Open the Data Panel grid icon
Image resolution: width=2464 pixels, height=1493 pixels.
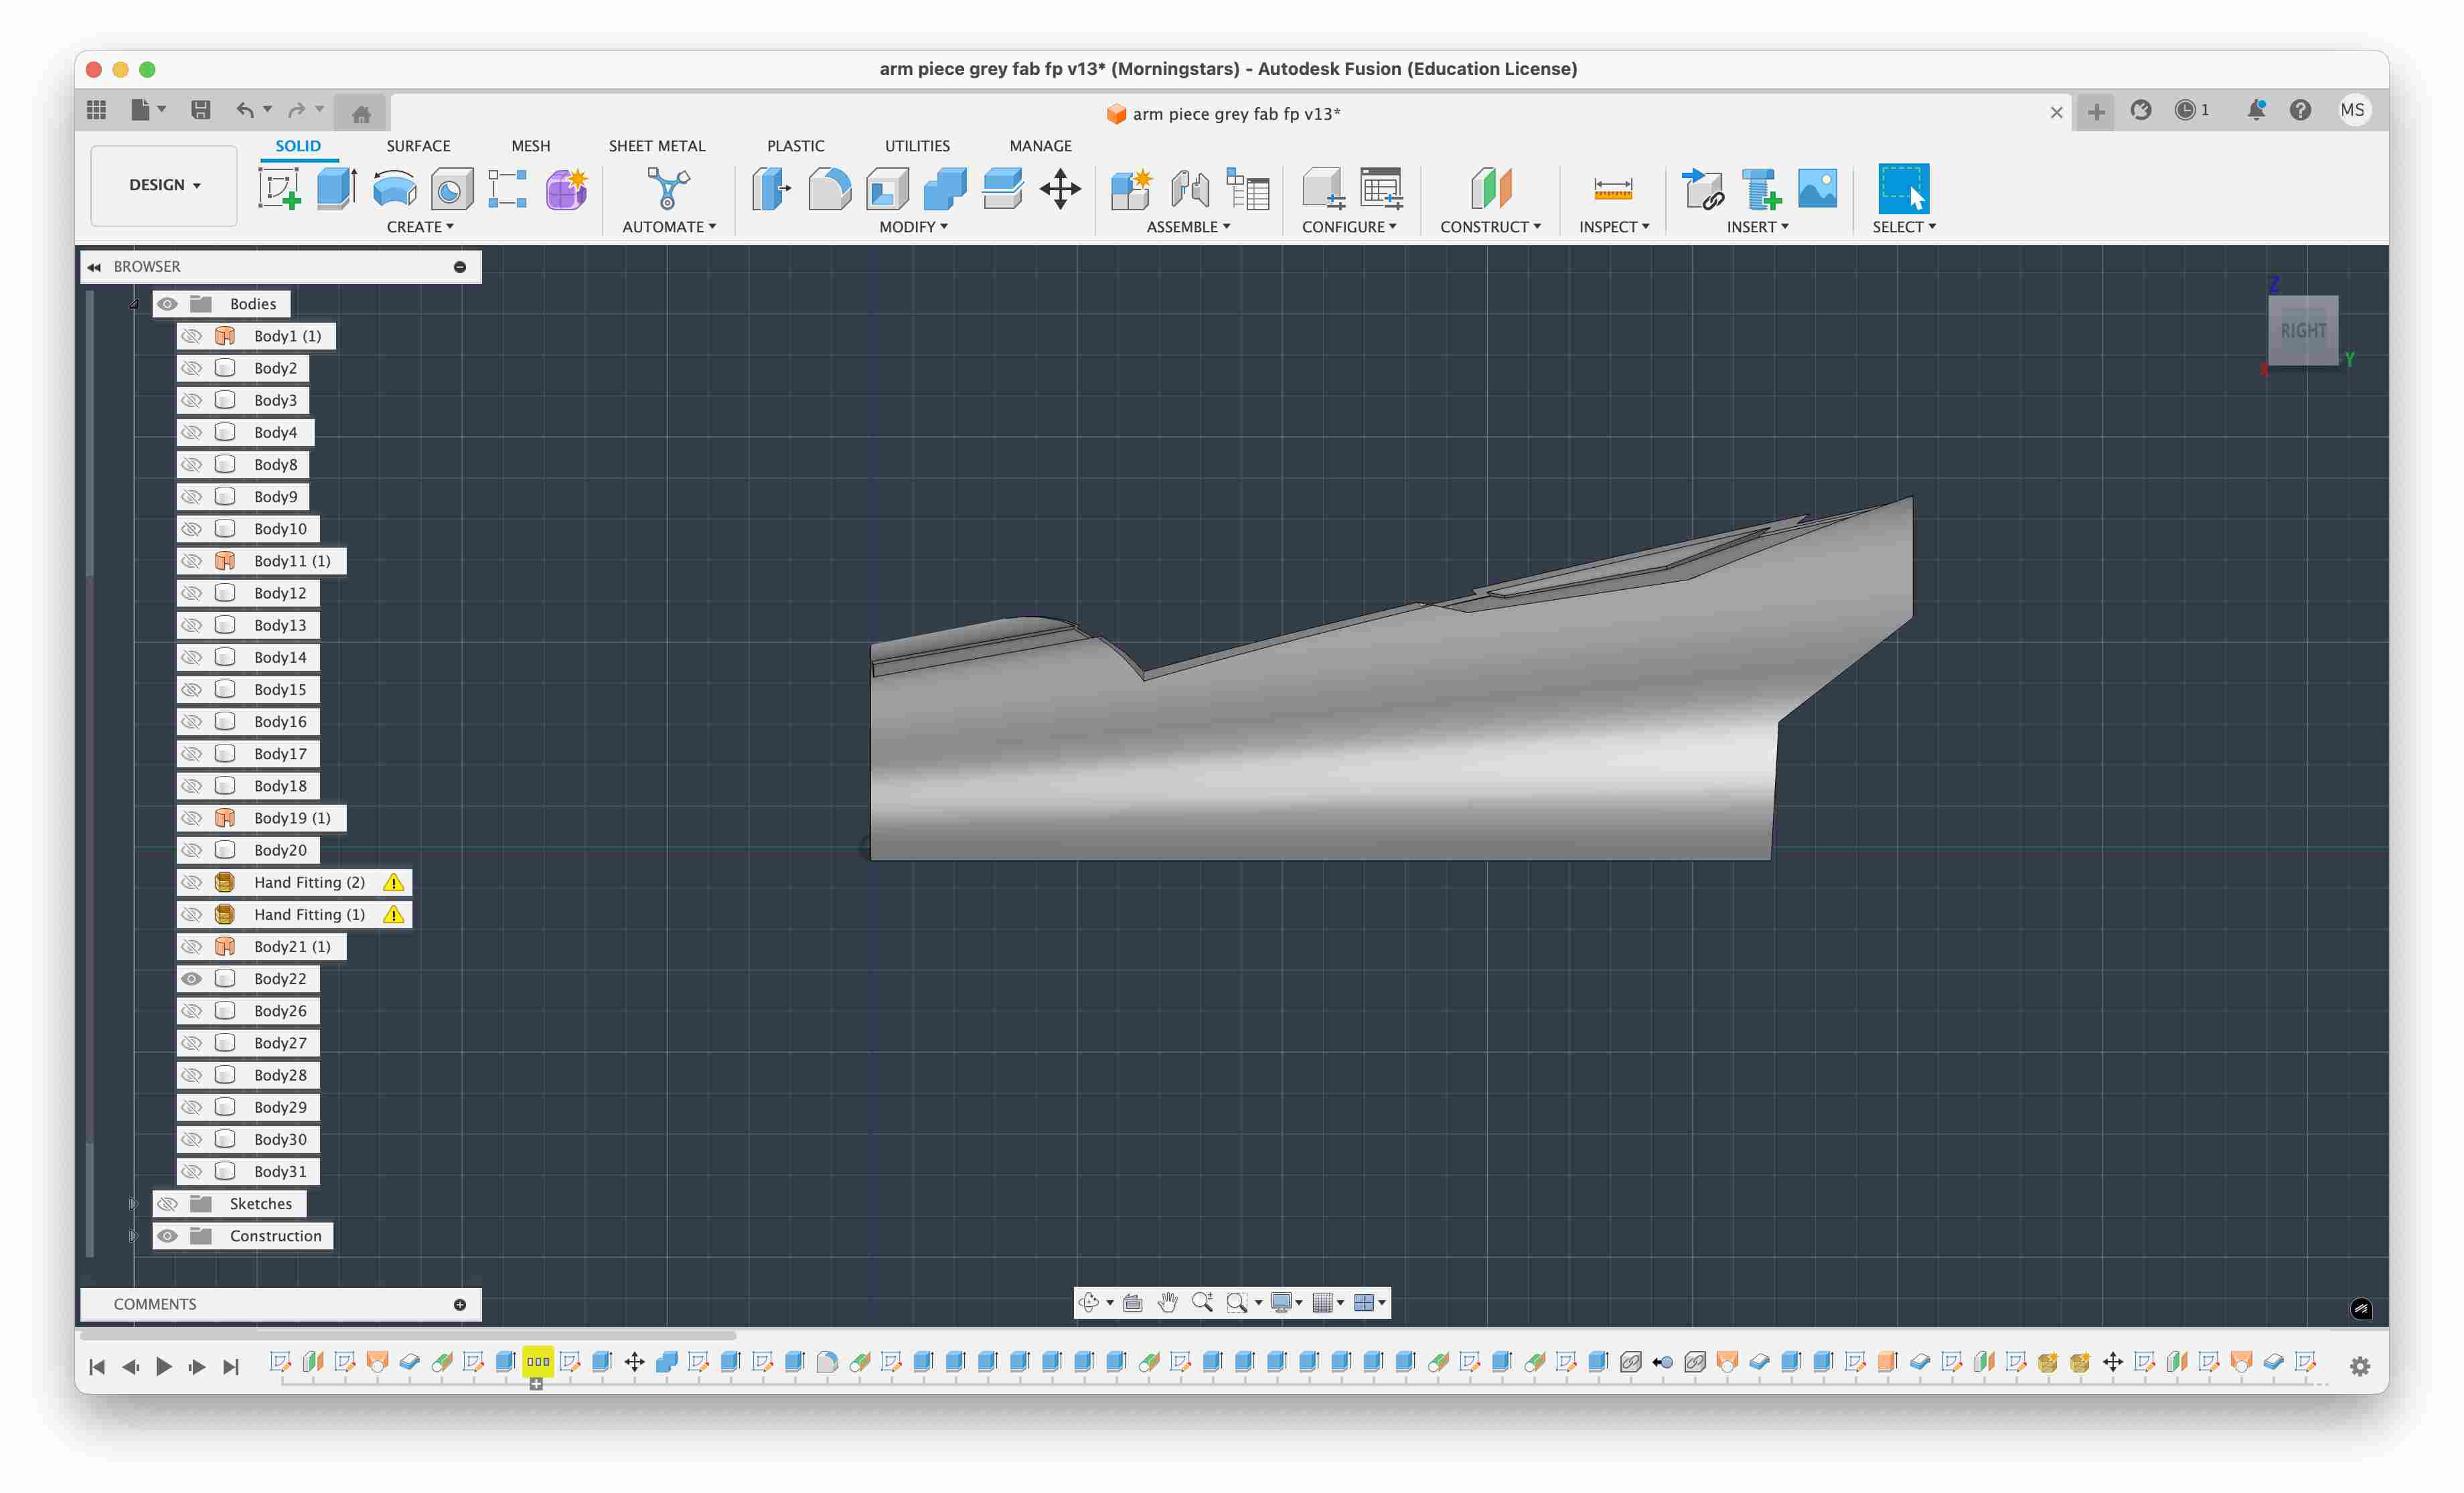pyautogui.click(x=97, y=110)
